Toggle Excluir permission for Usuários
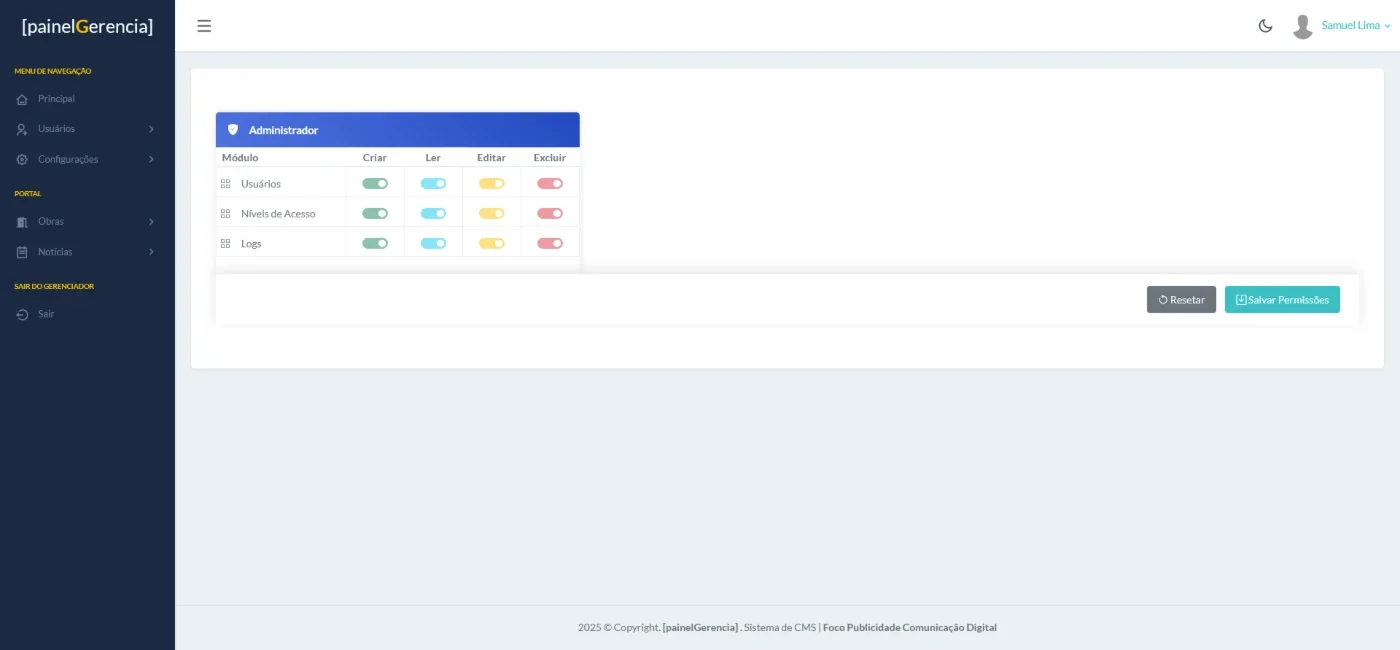This screenshot has height=650, width=1400. pos(550,184)
